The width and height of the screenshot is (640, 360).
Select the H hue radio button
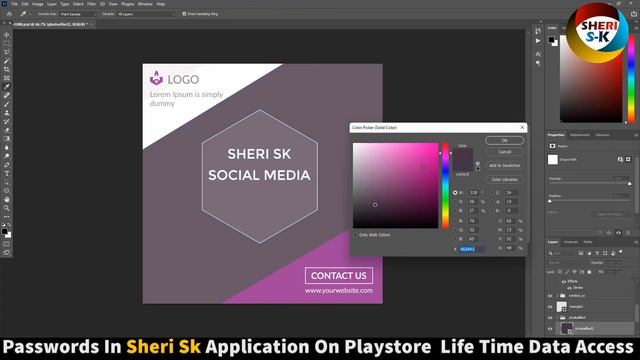455,193
